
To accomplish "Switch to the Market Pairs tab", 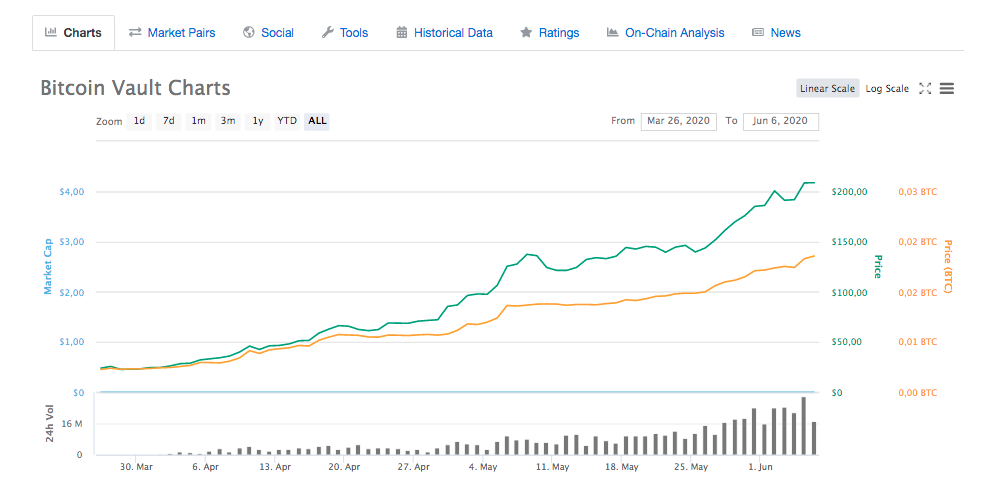I will click(x=172, y=33).
